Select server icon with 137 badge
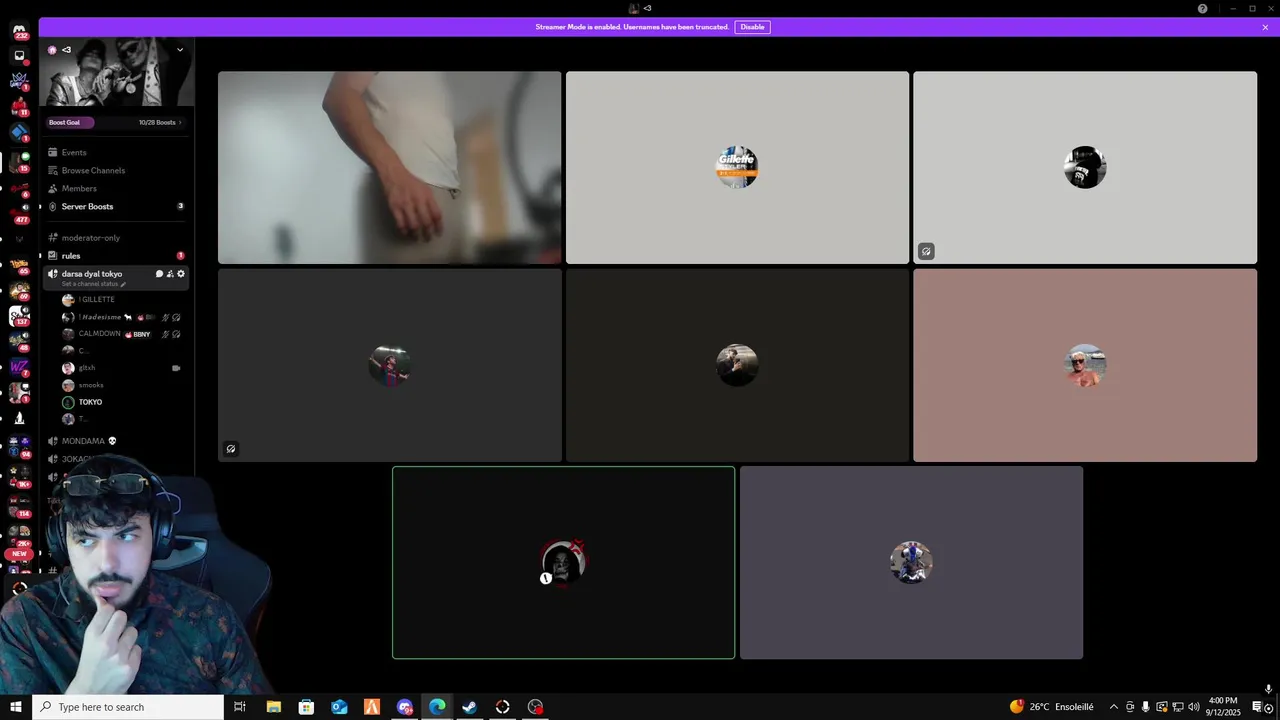Viewport: 1280px width, 720px height. point(19,316)
